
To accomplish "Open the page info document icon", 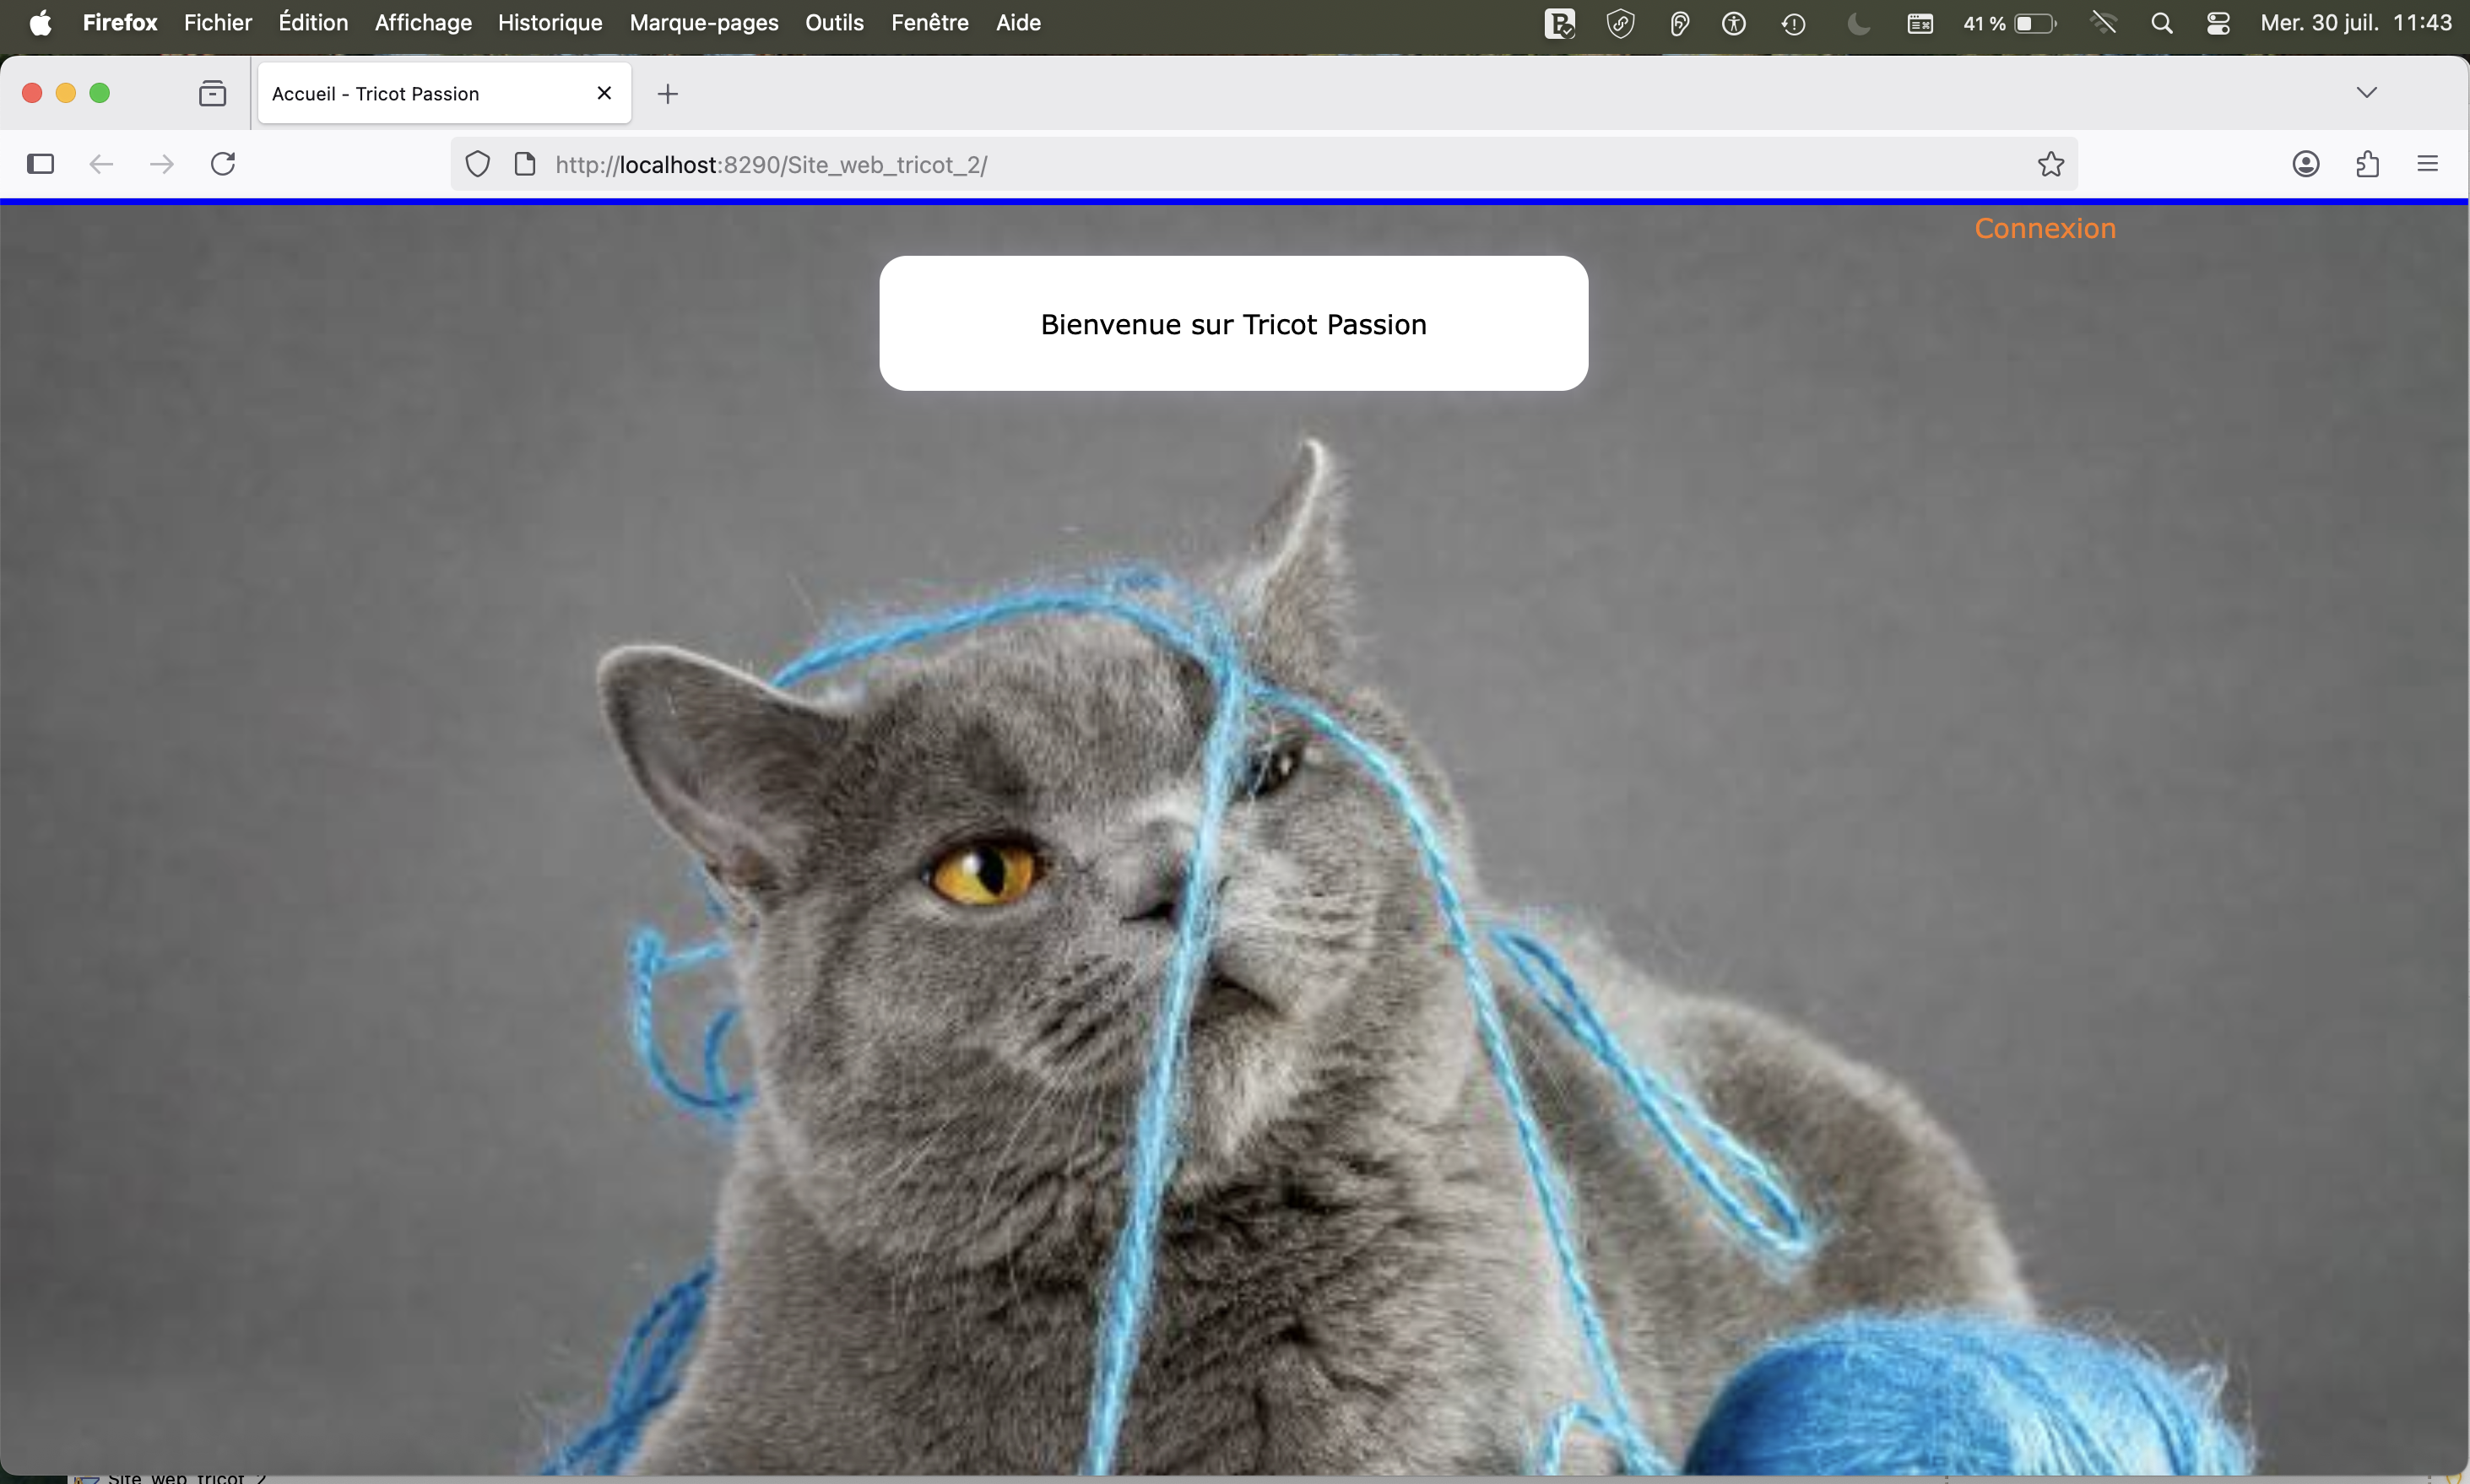I will click(523, 163).
